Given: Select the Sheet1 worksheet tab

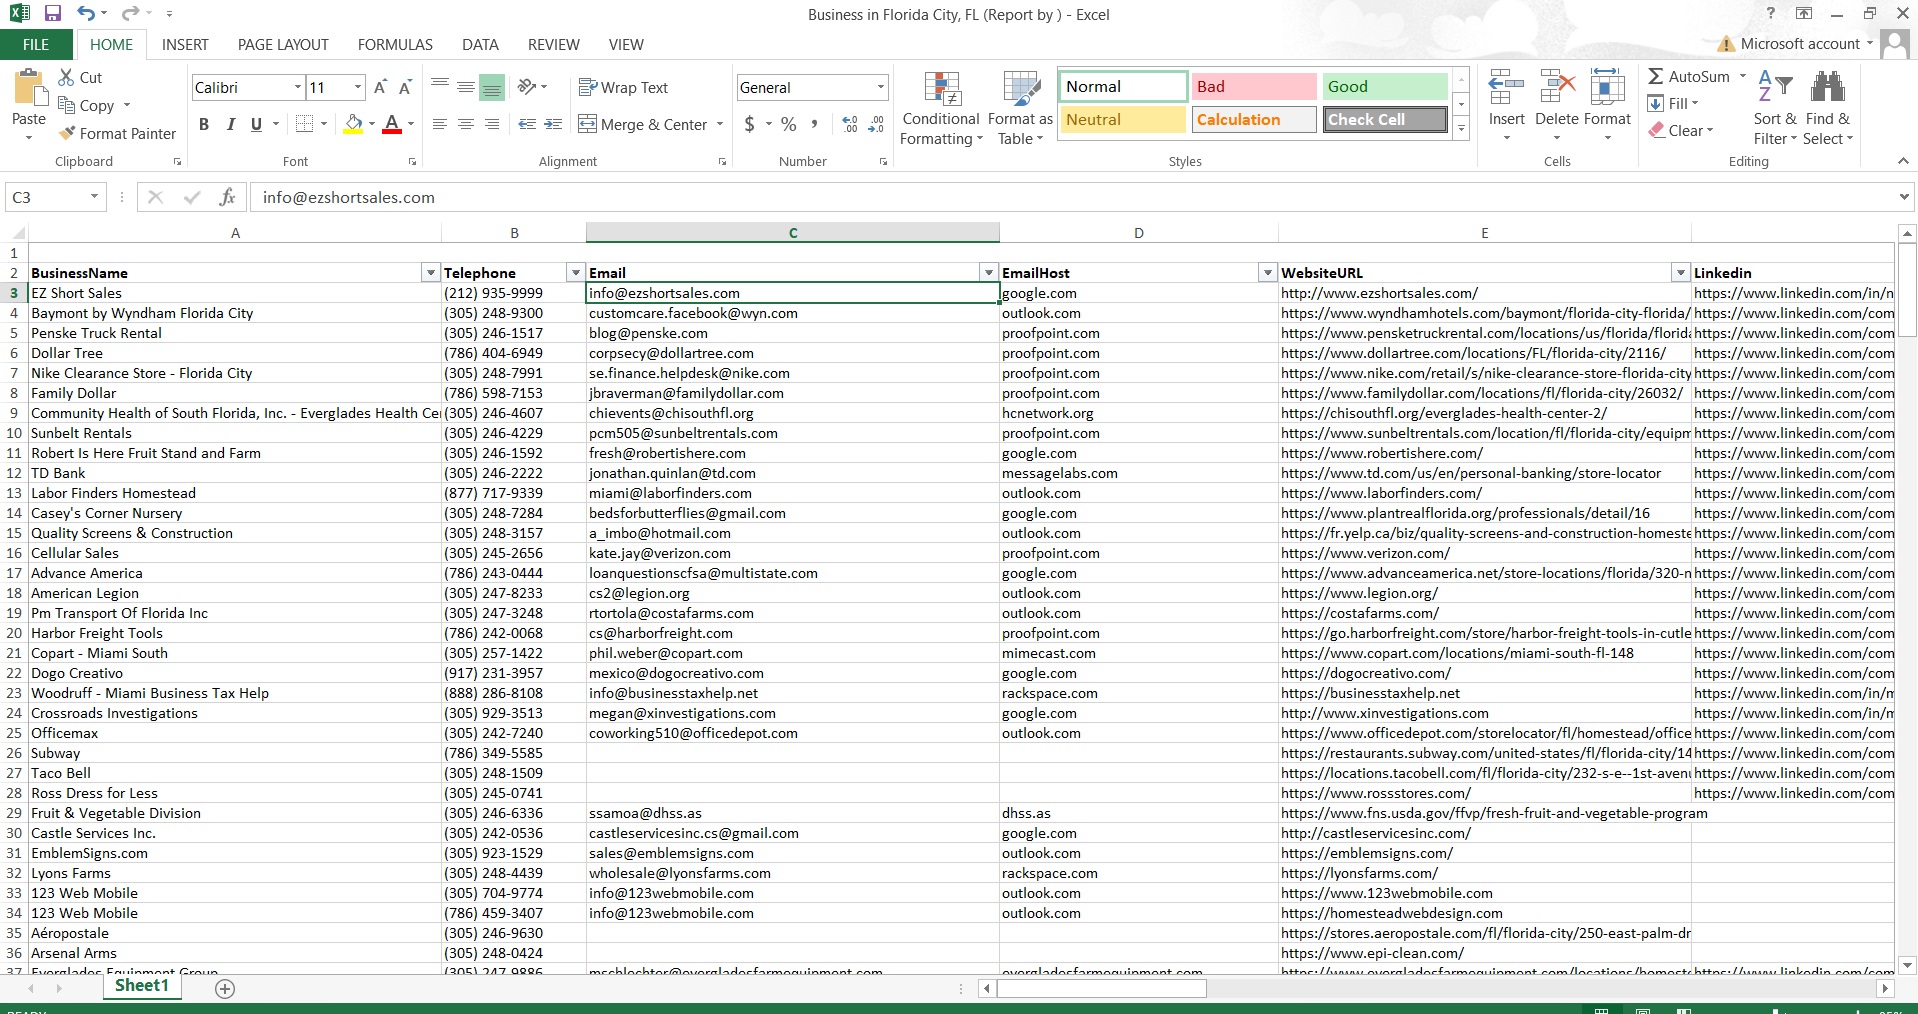Looking at the screenshot, I should click(x=142, y=986).
